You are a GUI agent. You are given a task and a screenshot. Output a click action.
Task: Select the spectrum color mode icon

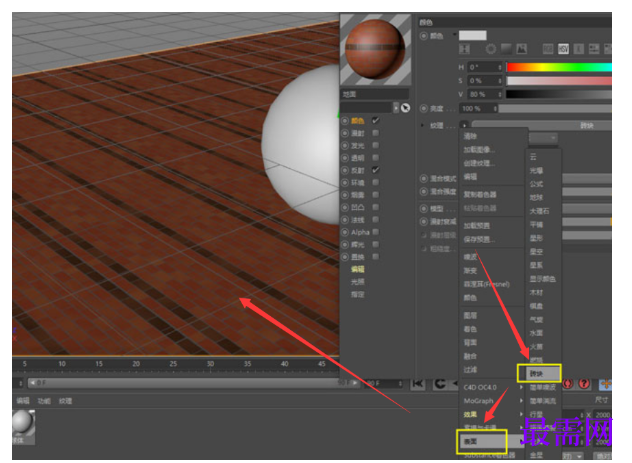coord(506,49)
